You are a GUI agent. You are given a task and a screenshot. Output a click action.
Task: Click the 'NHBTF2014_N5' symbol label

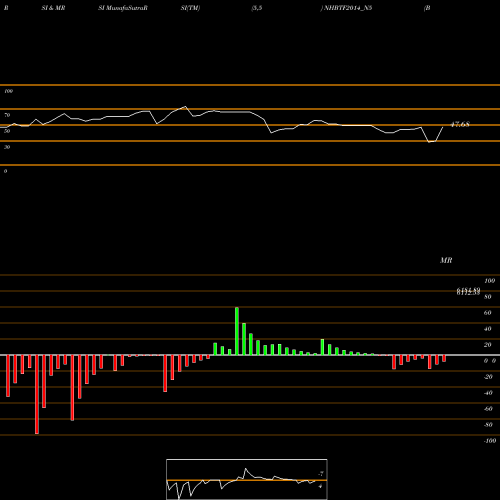348,8
